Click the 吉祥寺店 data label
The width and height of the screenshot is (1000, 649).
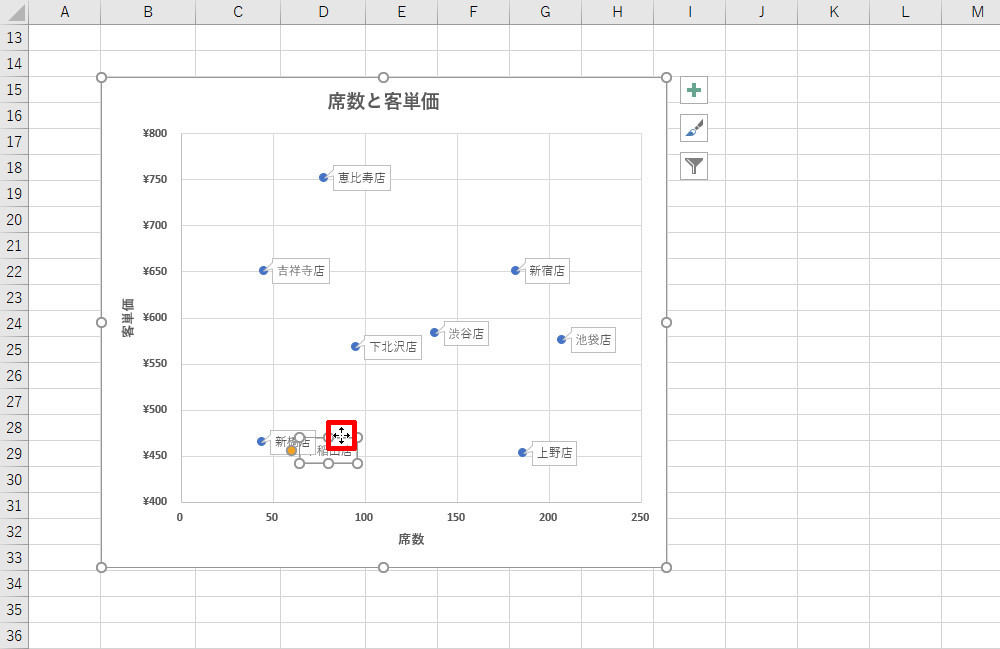pos(301,271)
